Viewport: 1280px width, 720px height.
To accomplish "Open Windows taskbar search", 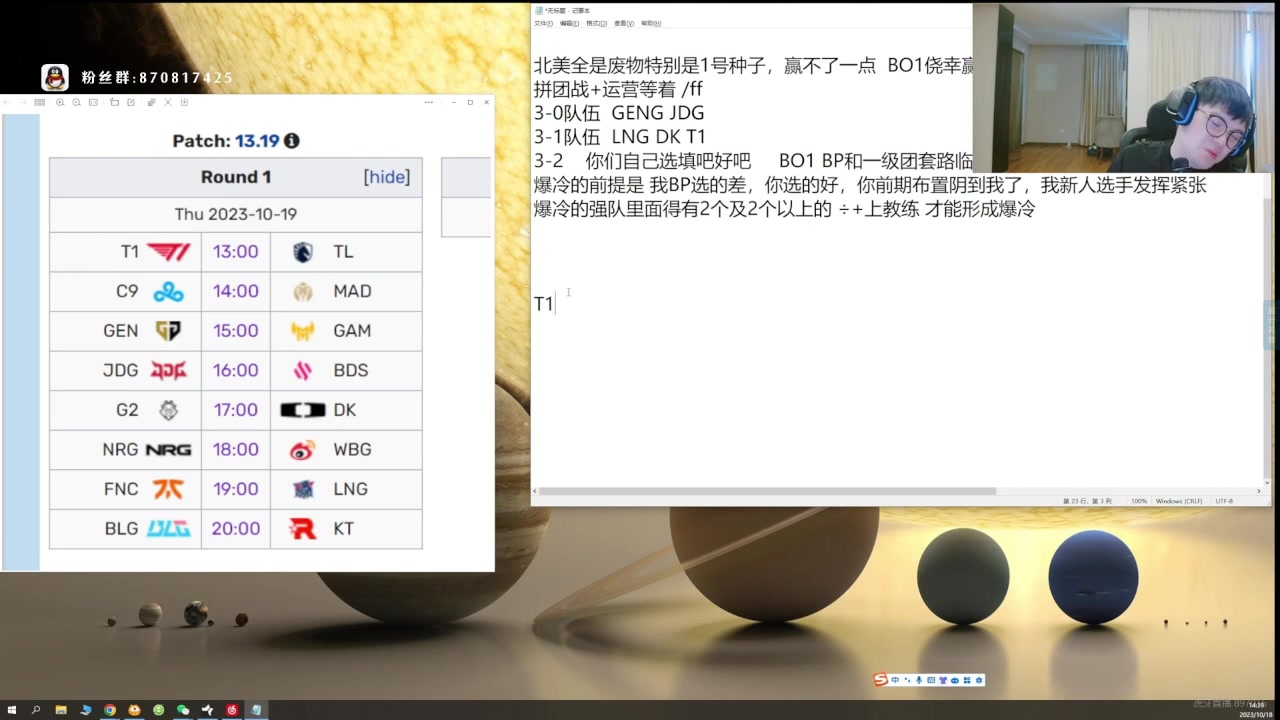I will [36, 710].
